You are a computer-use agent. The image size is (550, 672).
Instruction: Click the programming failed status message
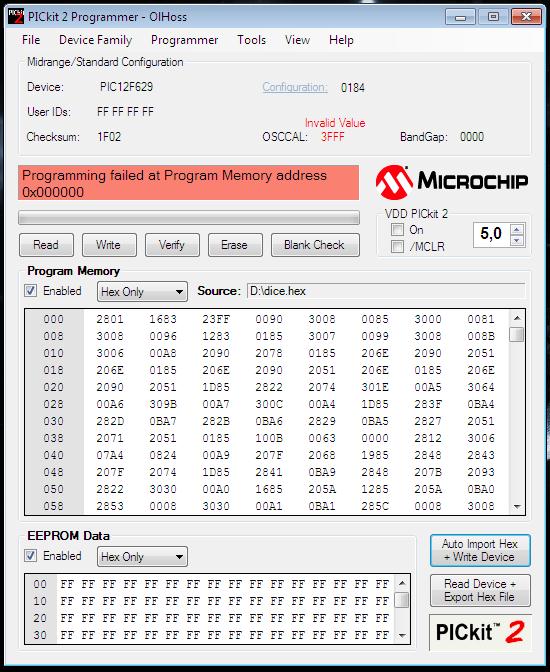tap(189, 183)
